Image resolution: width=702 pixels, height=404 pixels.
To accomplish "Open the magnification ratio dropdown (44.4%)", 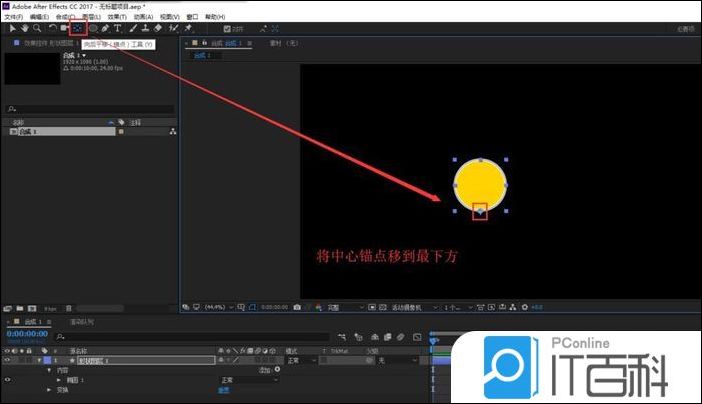I will (x=219, y=307).
